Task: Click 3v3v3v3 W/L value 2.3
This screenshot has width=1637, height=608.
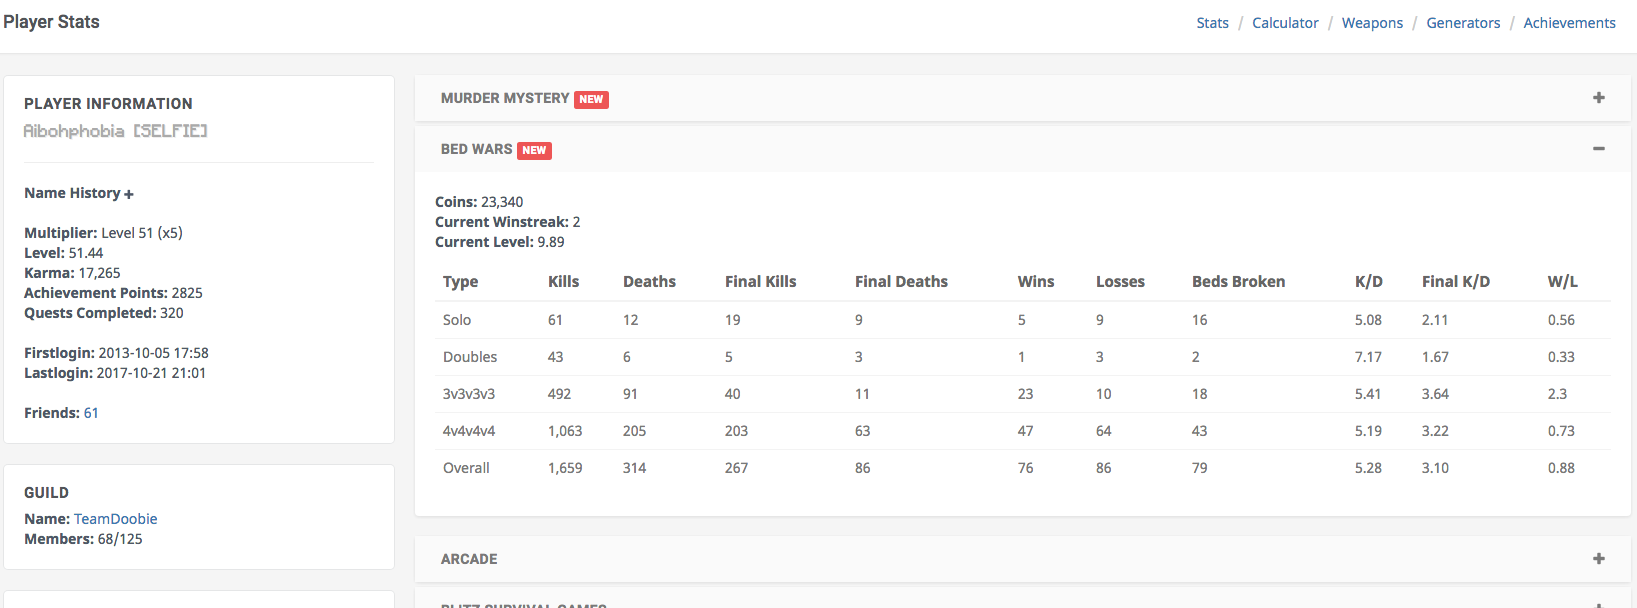Action: point(1557,394)
